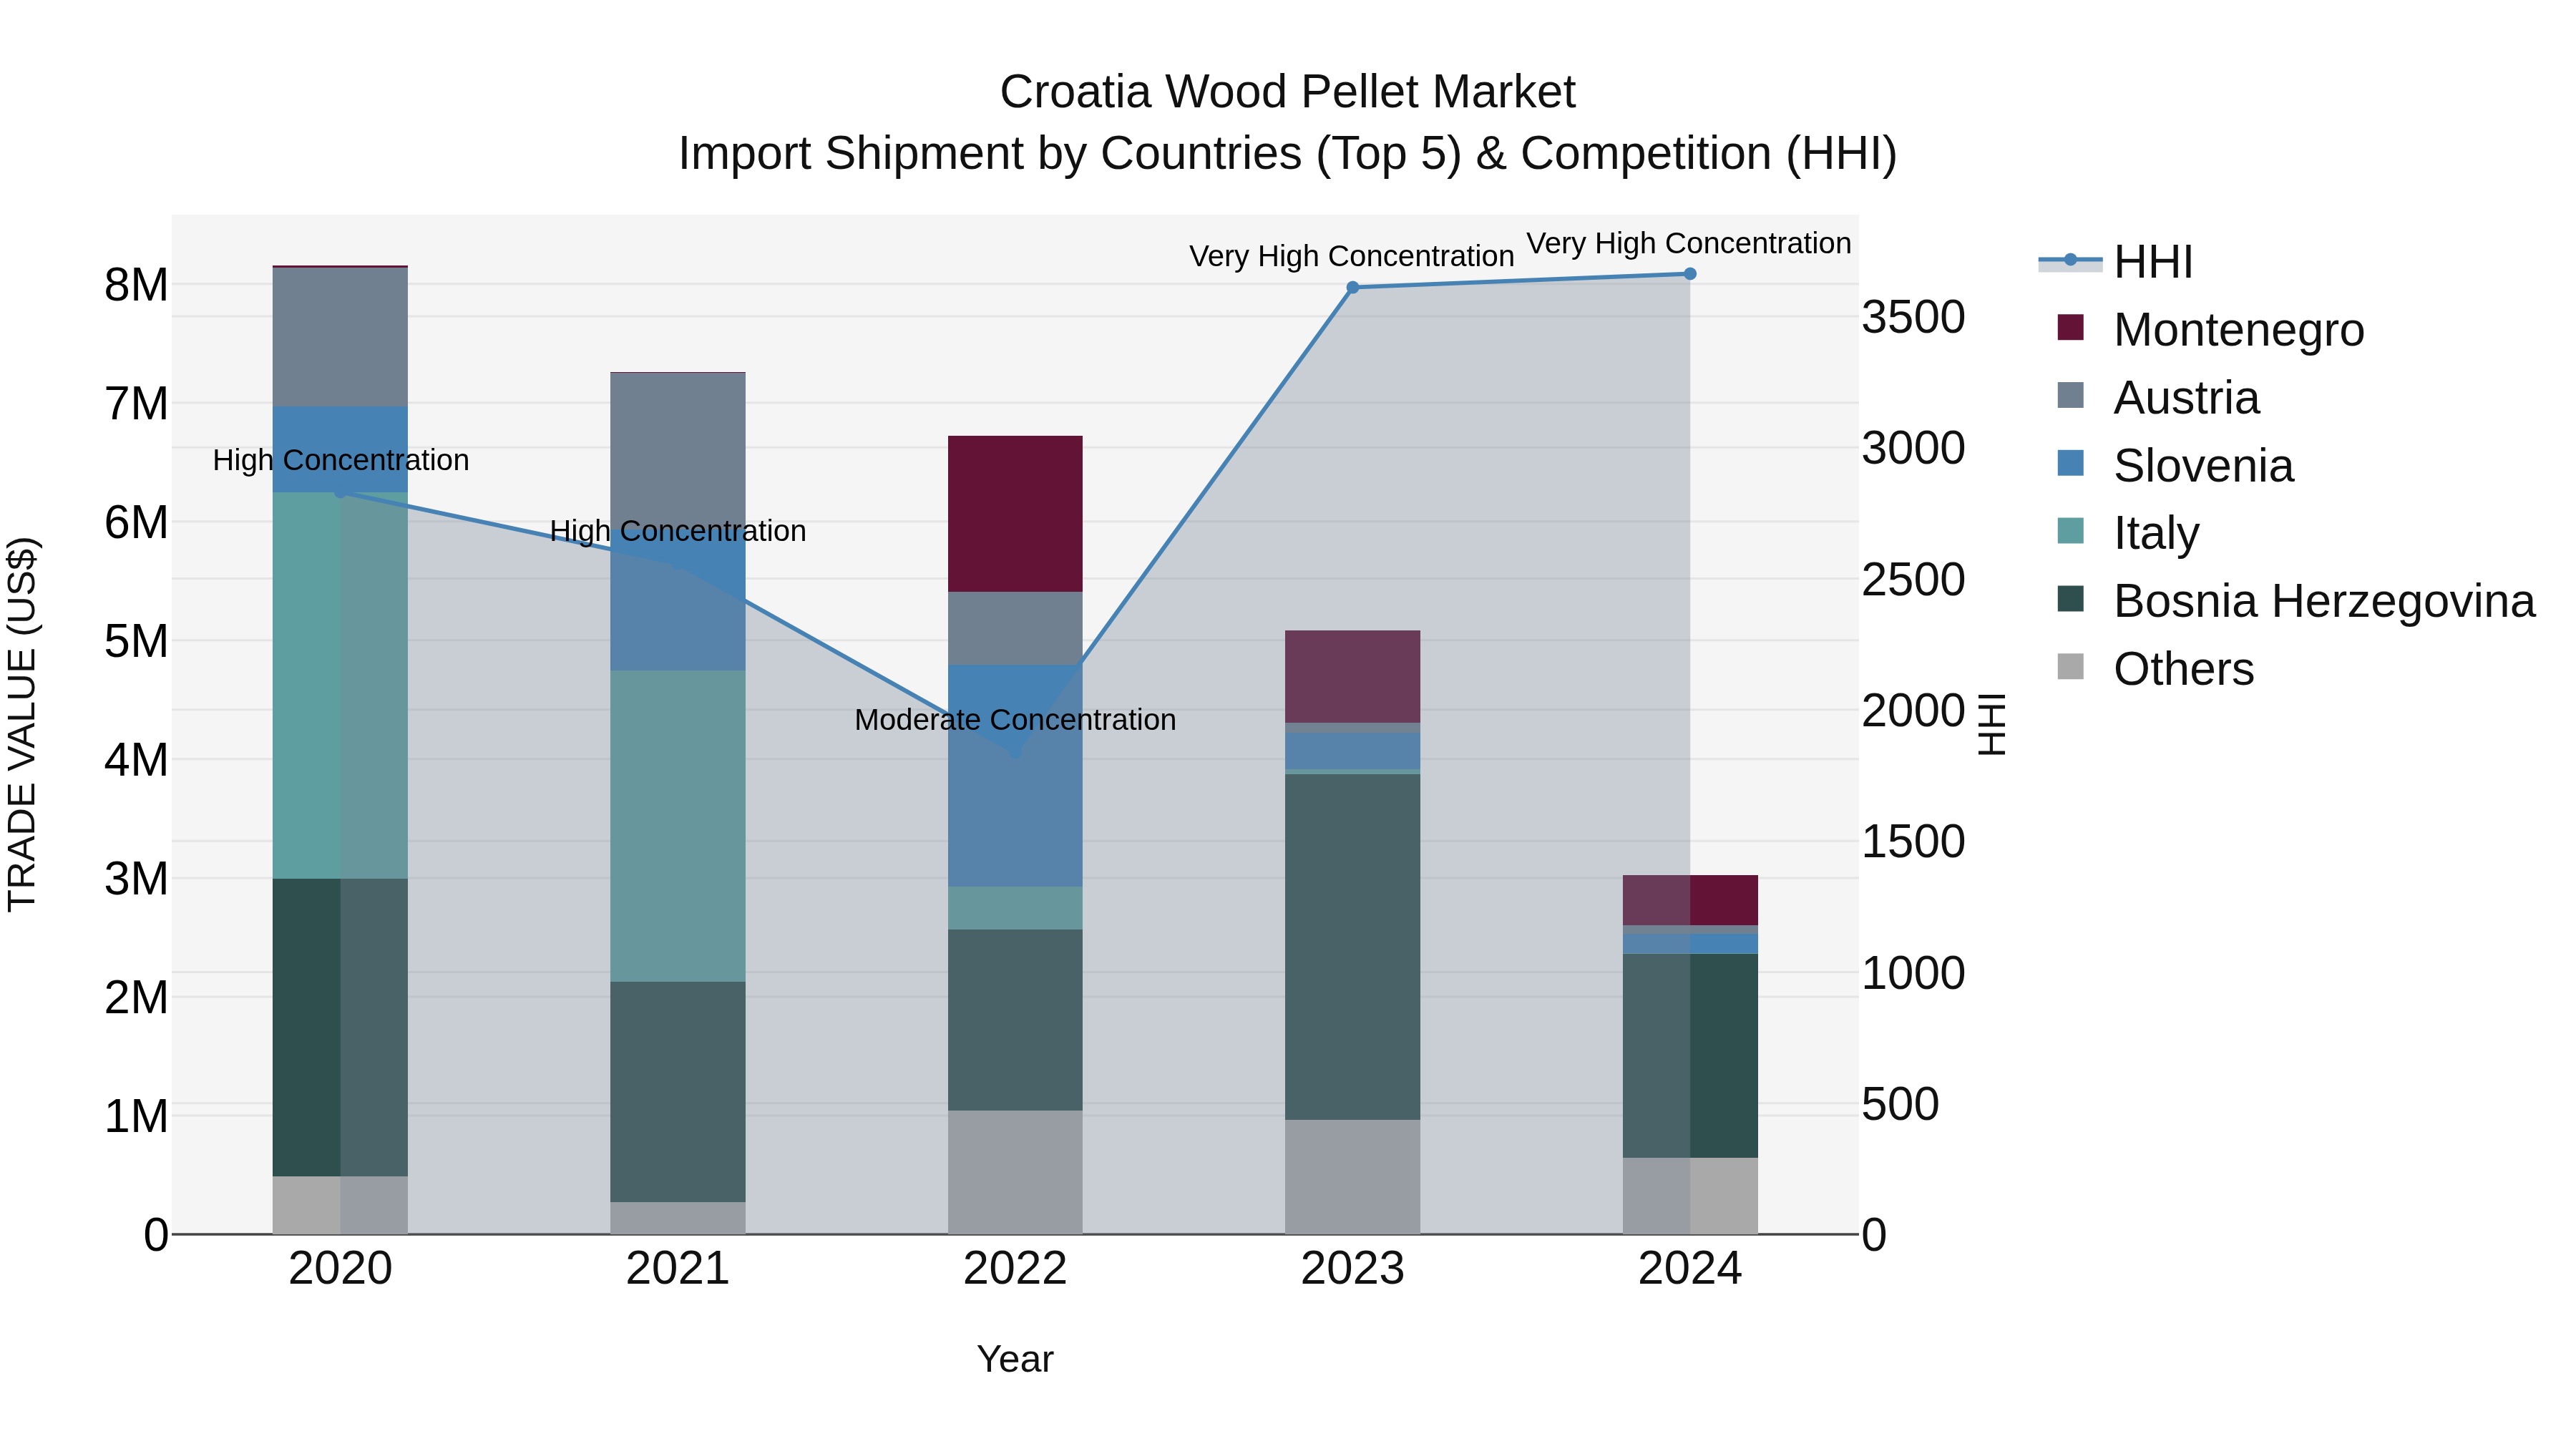
Task: Toggle the Bosnia Herzegovina legend entry
Action: (2296, 600)
